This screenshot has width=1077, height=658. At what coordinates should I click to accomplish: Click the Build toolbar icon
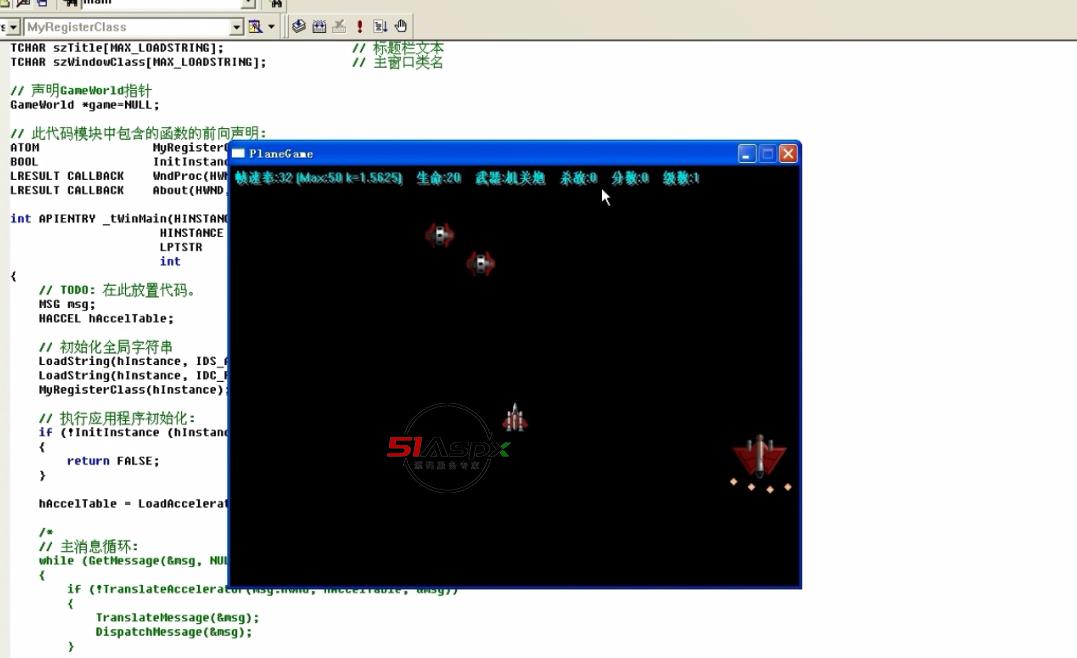click(x=319, y=26)
